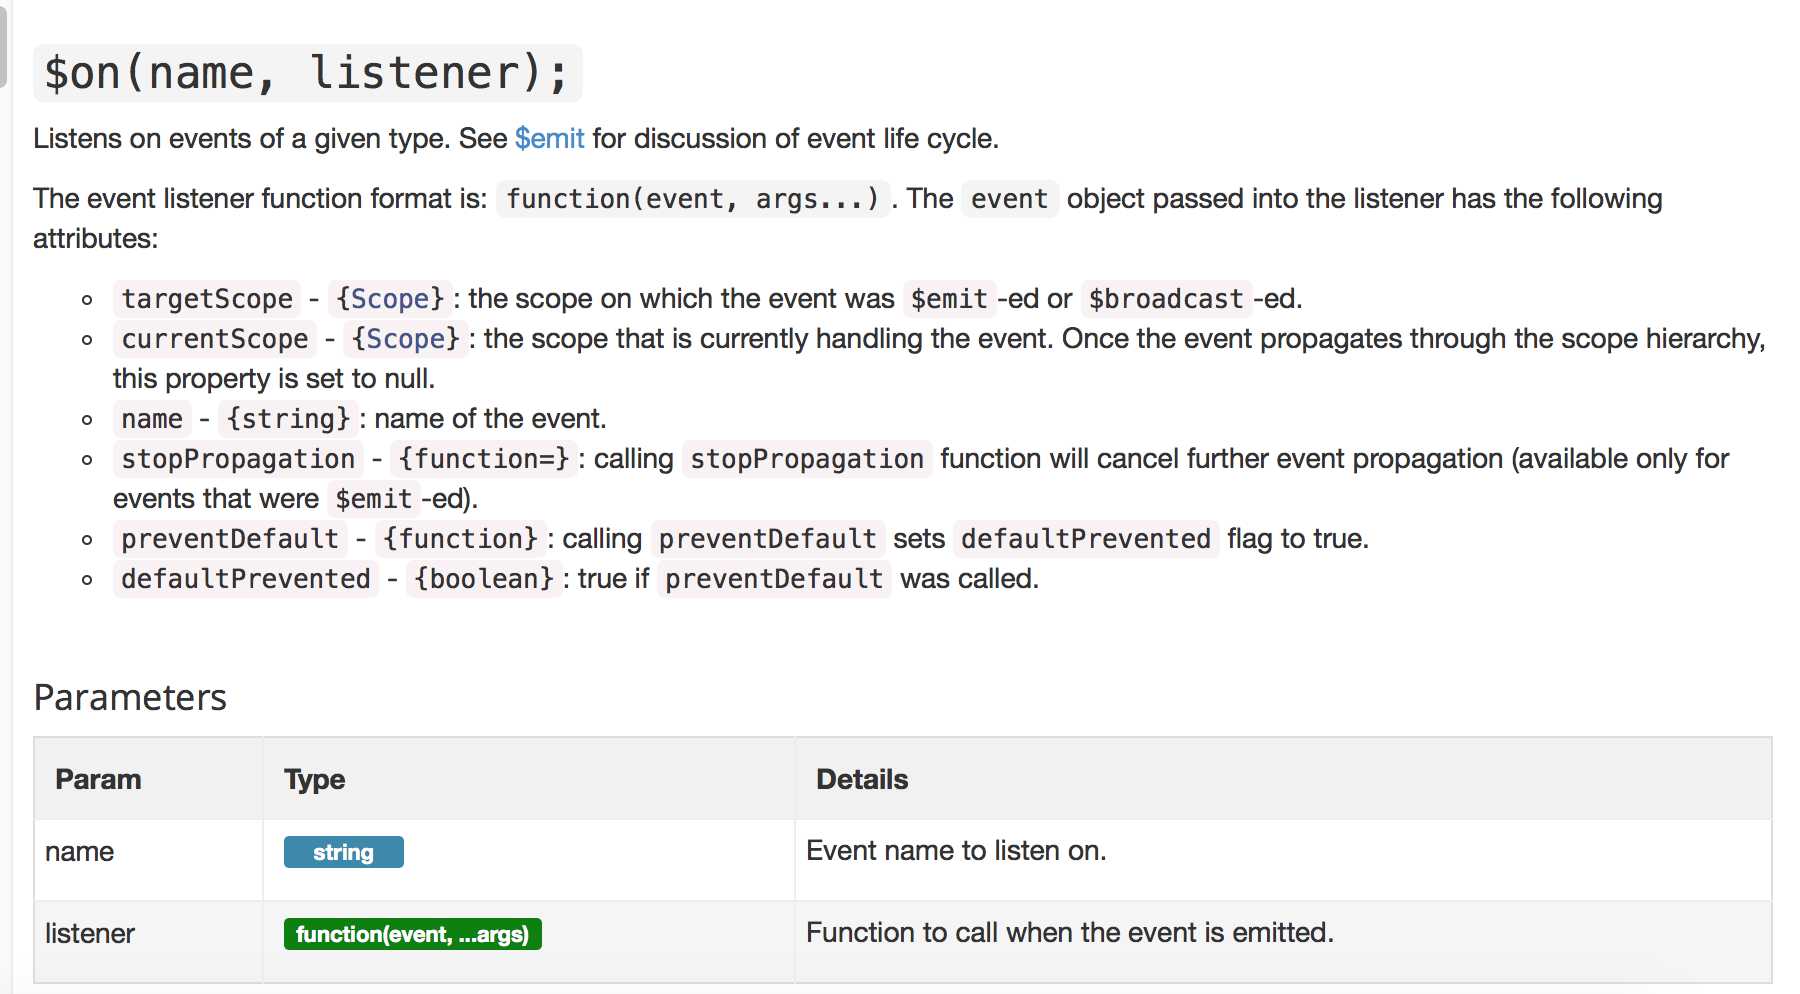Click the Type column header
1800x994 pixels.
pos(314,779)
